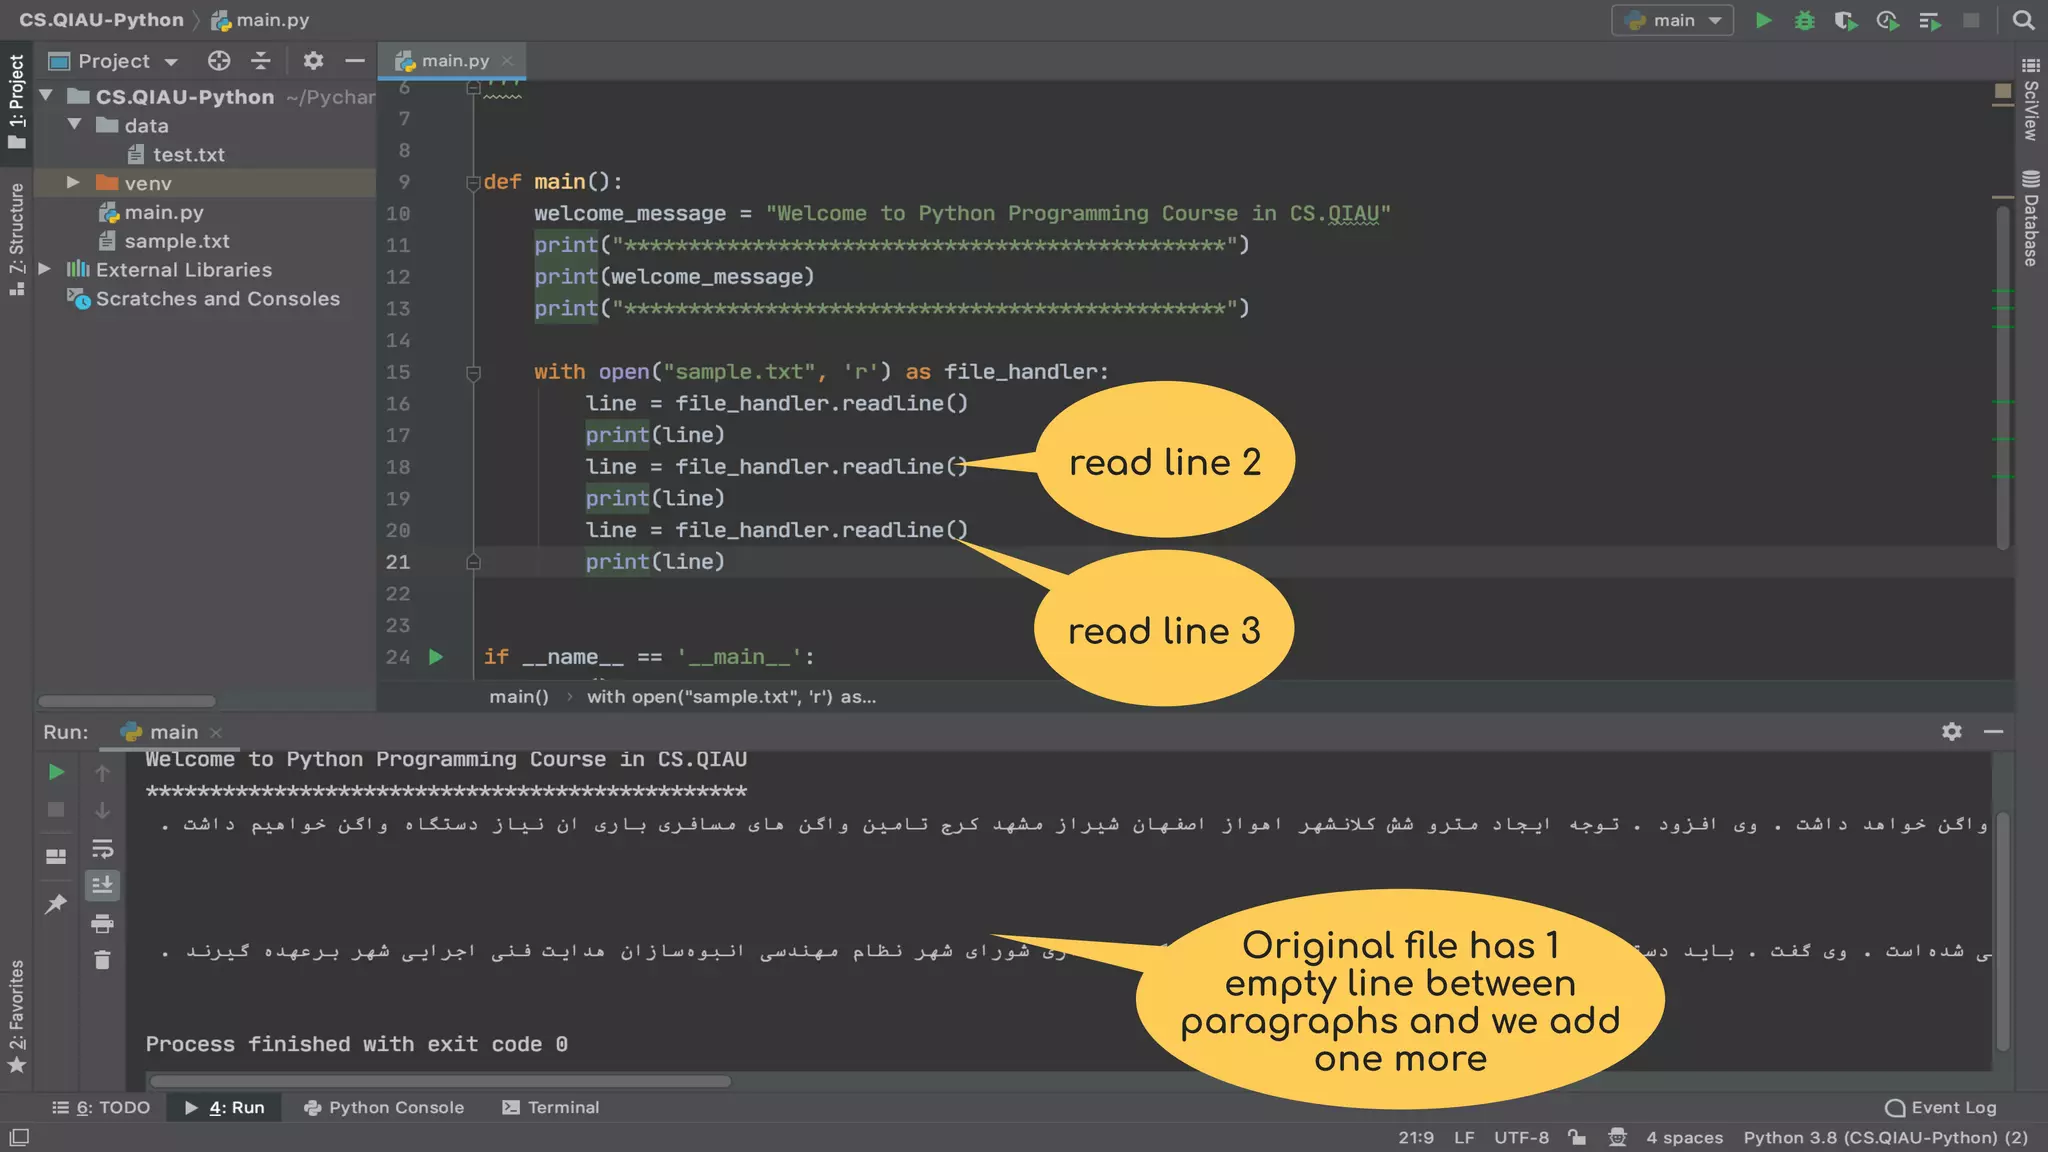Open the main run configuration dropdown

(x=1673, y=20)
